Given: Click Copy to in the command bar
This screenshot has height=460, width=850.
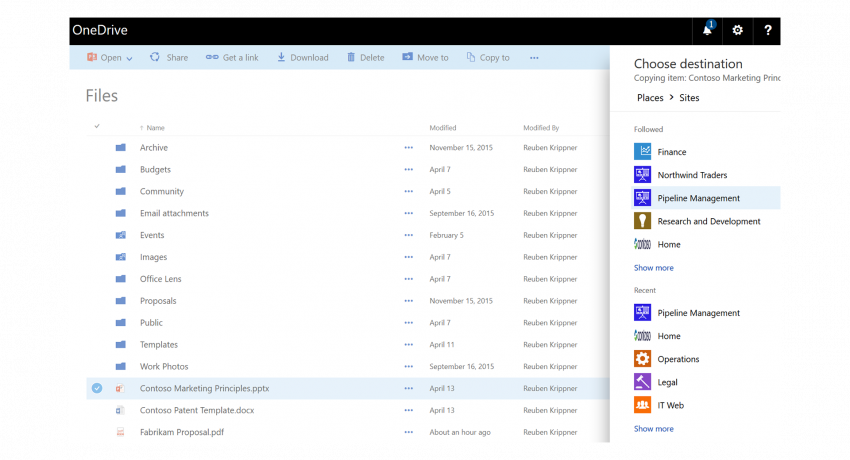Looking at the screenshot, I should click(x=488, y=57).
